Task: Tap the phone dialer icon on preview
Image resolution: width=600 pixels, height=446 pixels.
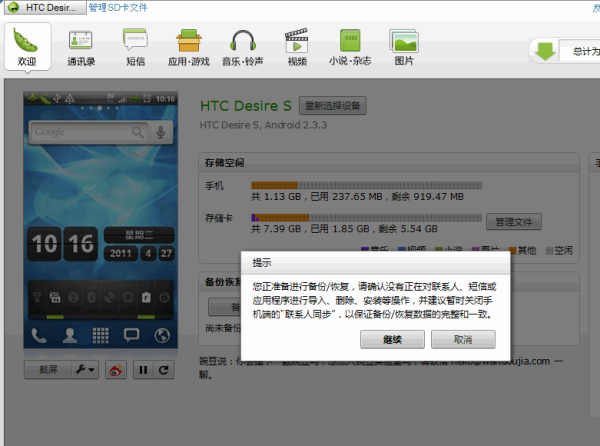Action: click(x=39, y=335)
